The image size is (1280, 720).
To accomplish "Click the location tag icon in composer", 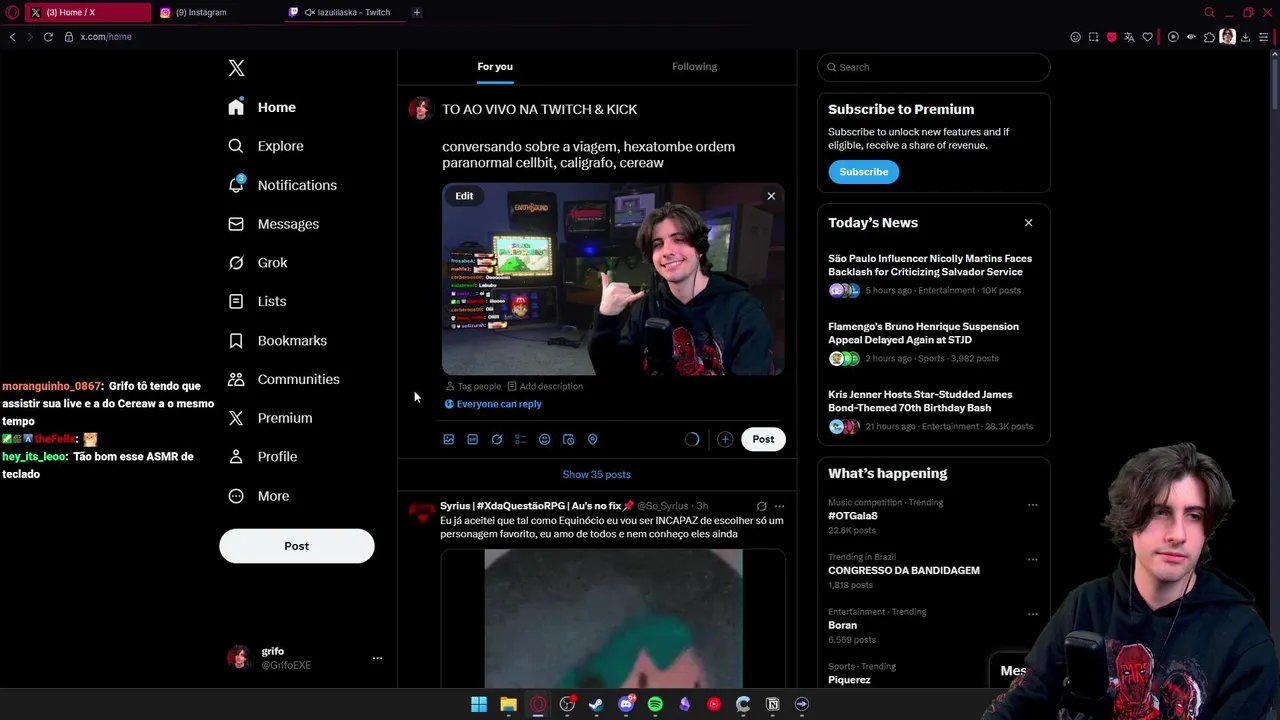I will [x=593, y=439].
